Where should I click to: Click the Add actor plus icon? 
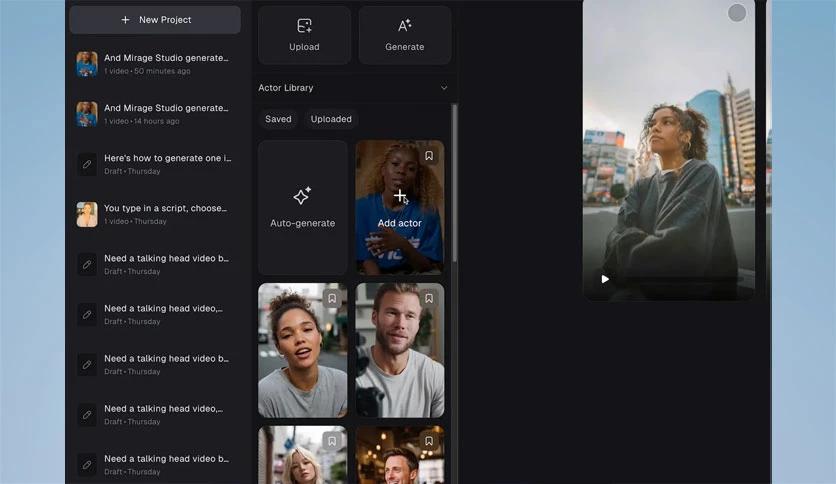coord(399,196)
